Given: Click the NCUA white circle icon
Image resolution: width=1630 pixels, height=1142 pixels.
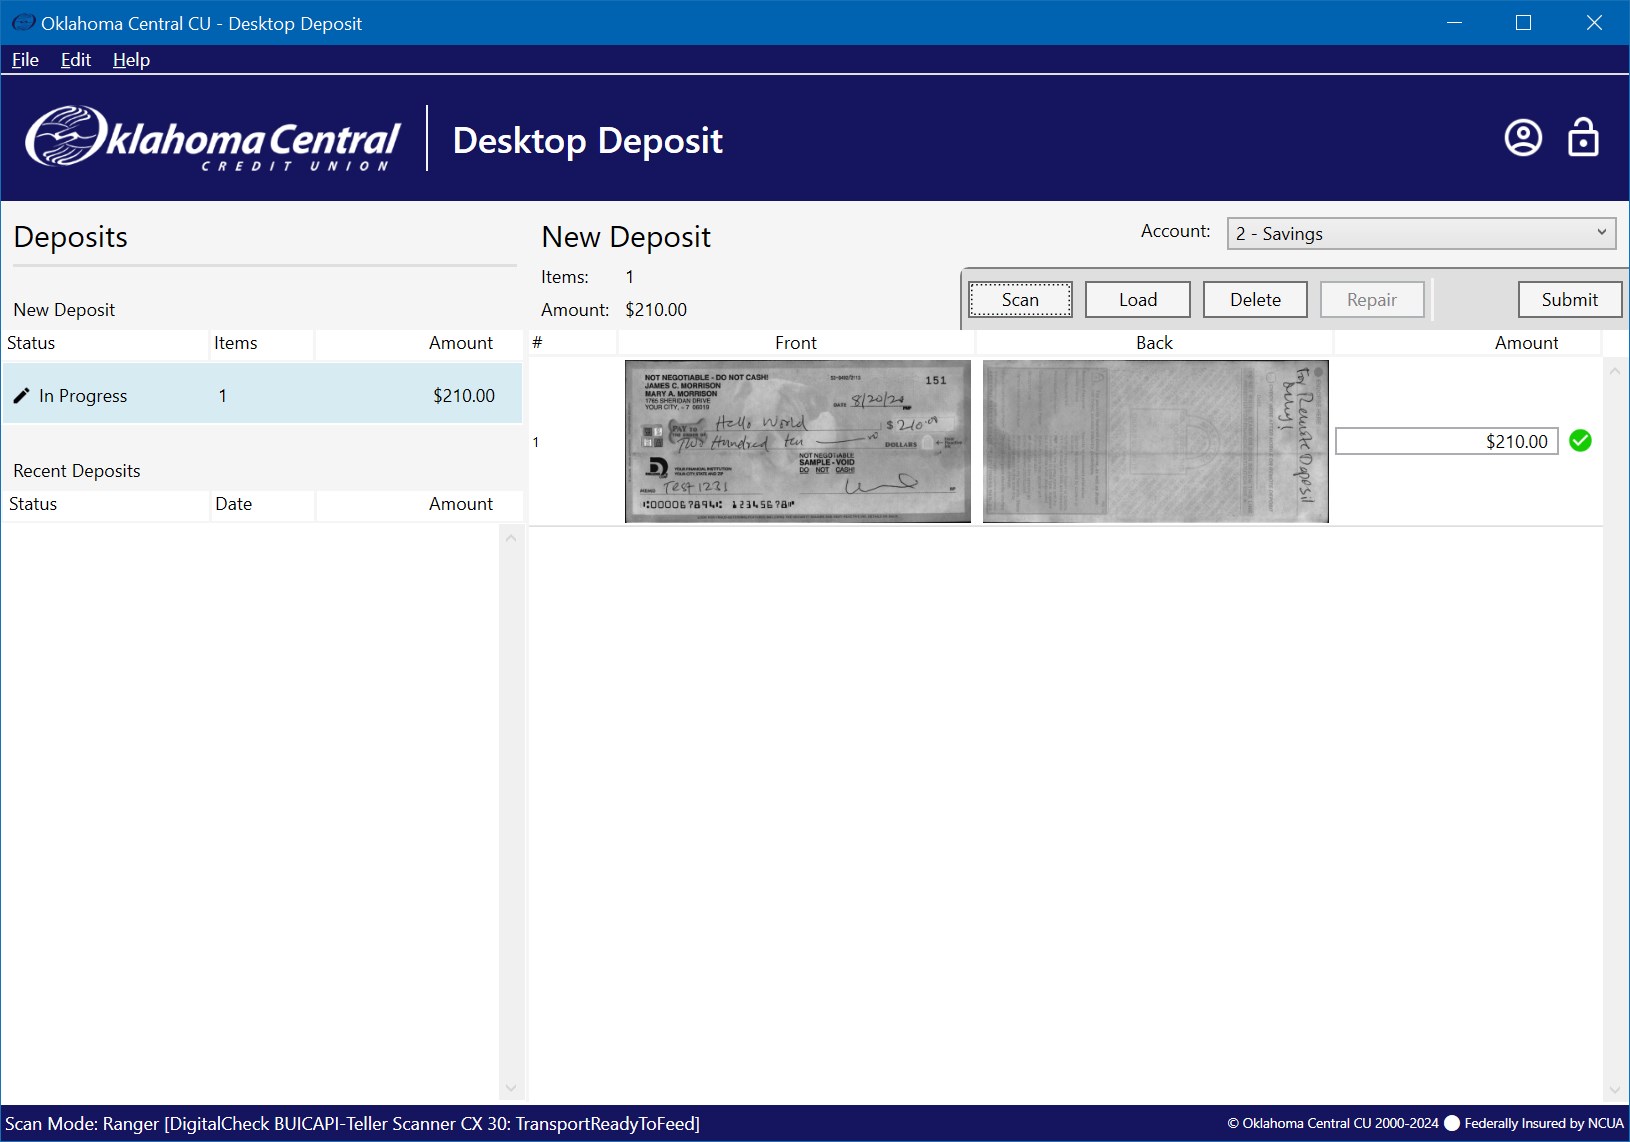Looking at the screenshot, I should pos(1452,1123).
